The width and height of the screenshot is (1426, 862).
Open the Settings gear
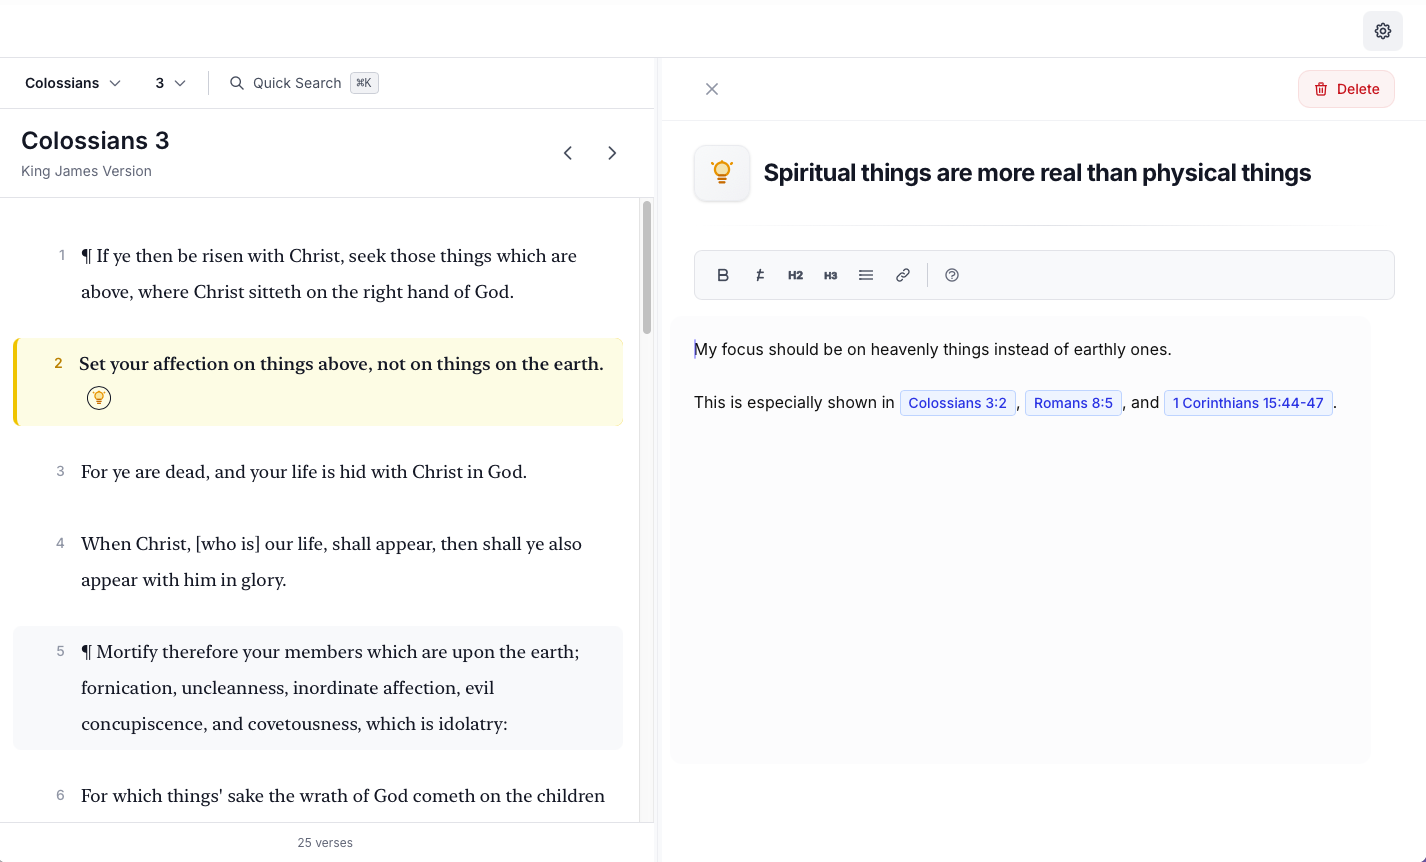1382,30
